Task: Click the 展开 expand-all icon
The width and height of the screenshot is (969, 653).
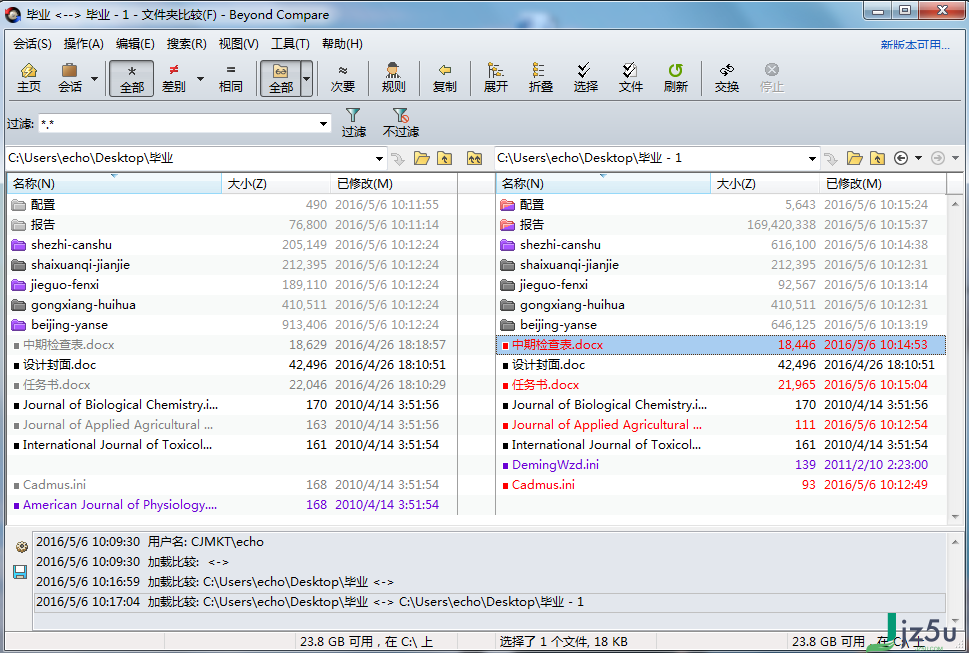Action: (x=496, y=78)
